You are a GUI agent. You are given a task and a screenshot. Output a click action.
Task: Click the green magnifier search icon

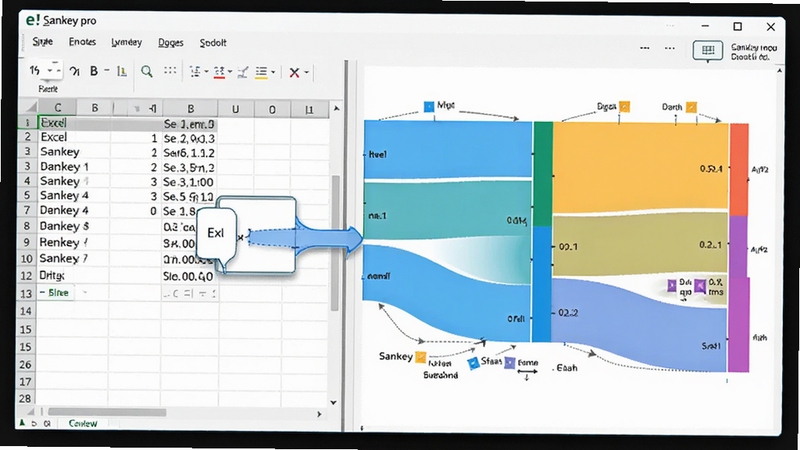pyautogui.click(x=147, y=71)
